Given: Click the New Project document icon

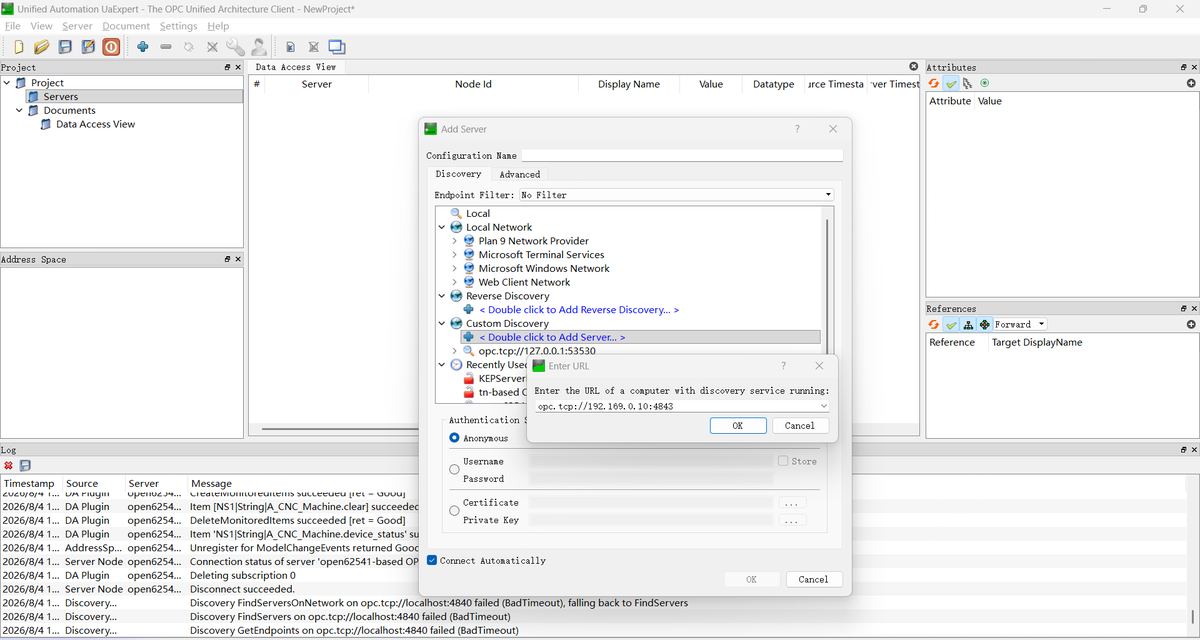Looking at the screenshot, I should 18,47.
